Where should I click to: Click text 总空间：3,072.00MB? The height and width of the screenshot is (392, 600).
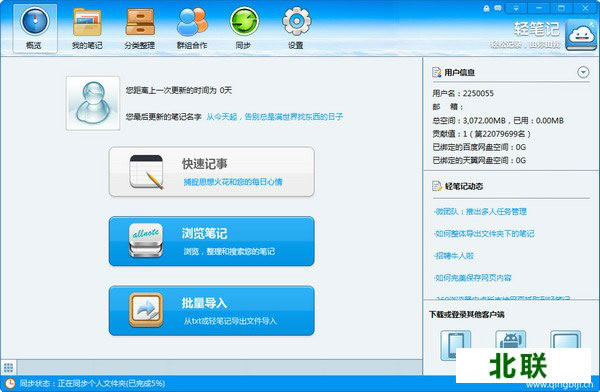[x=469, y=121]
